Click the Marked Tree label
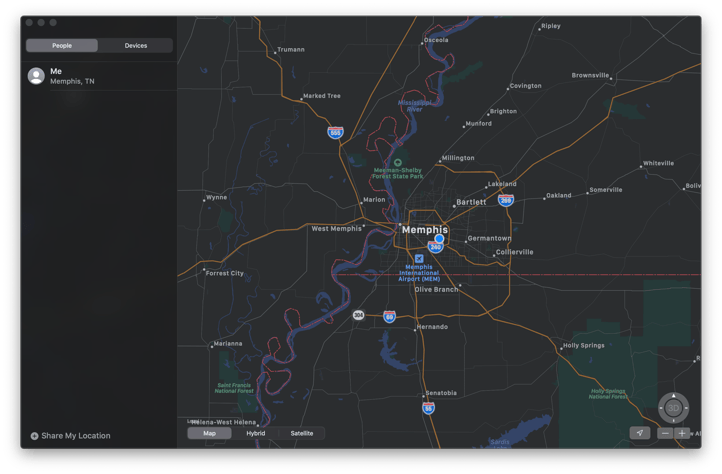Image resolution: width=722 pixels, height=474 pixels. 322,96
